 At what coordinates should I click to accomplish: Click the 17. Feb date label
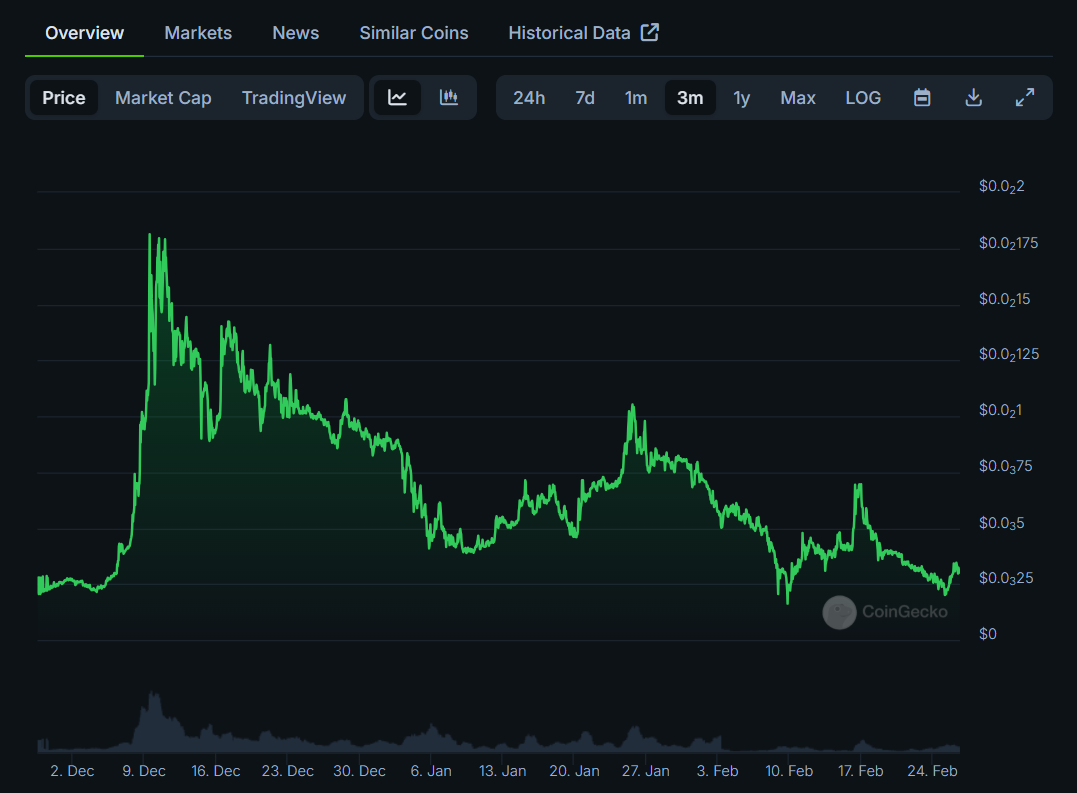(x=861, y=771)
